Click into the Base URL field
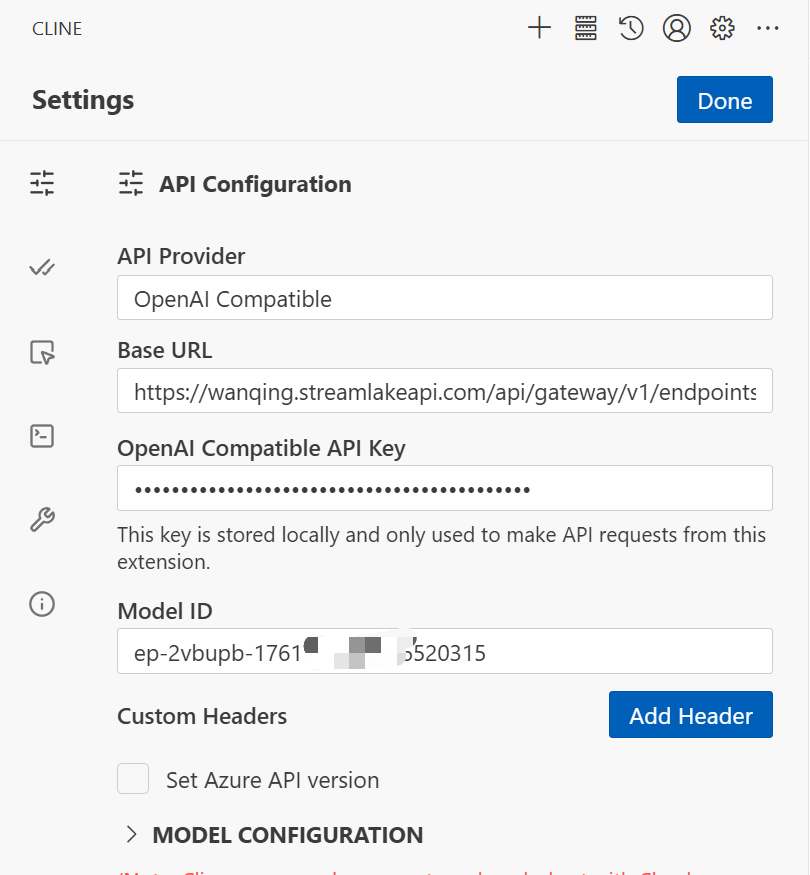The width and height of the screenshot is (810, 875). point(444,392)
